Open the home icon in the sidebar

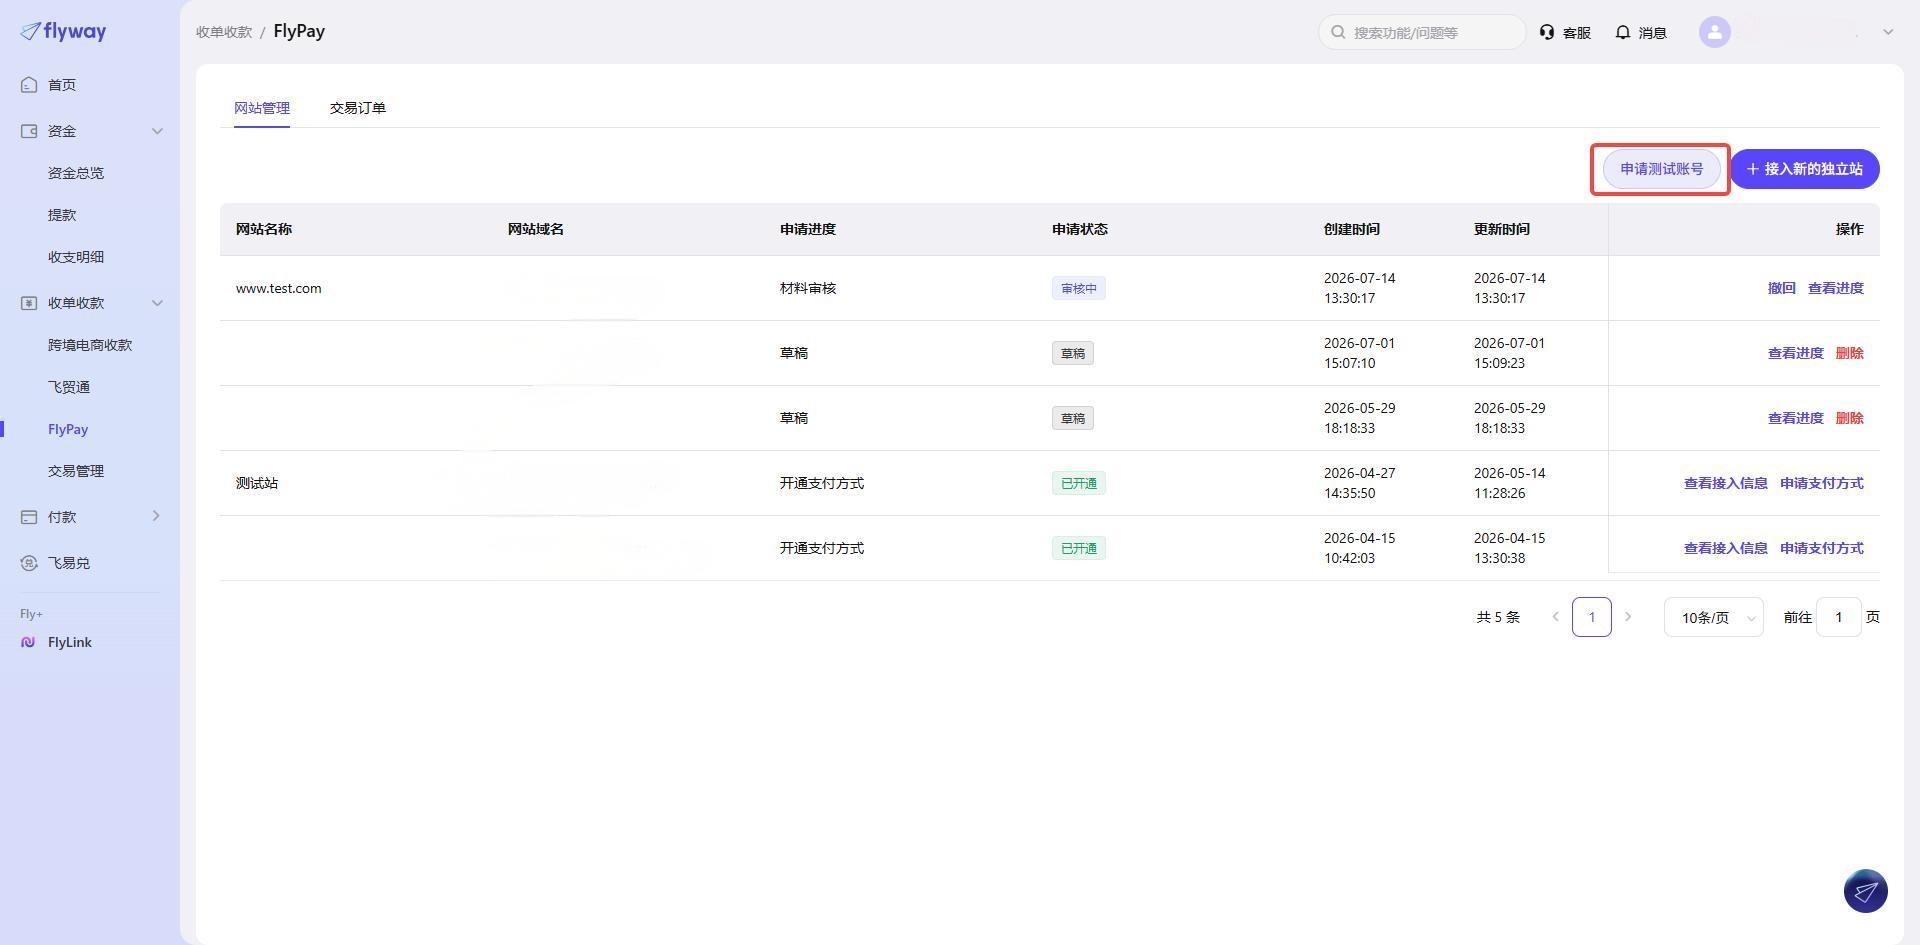coord(29,85)
